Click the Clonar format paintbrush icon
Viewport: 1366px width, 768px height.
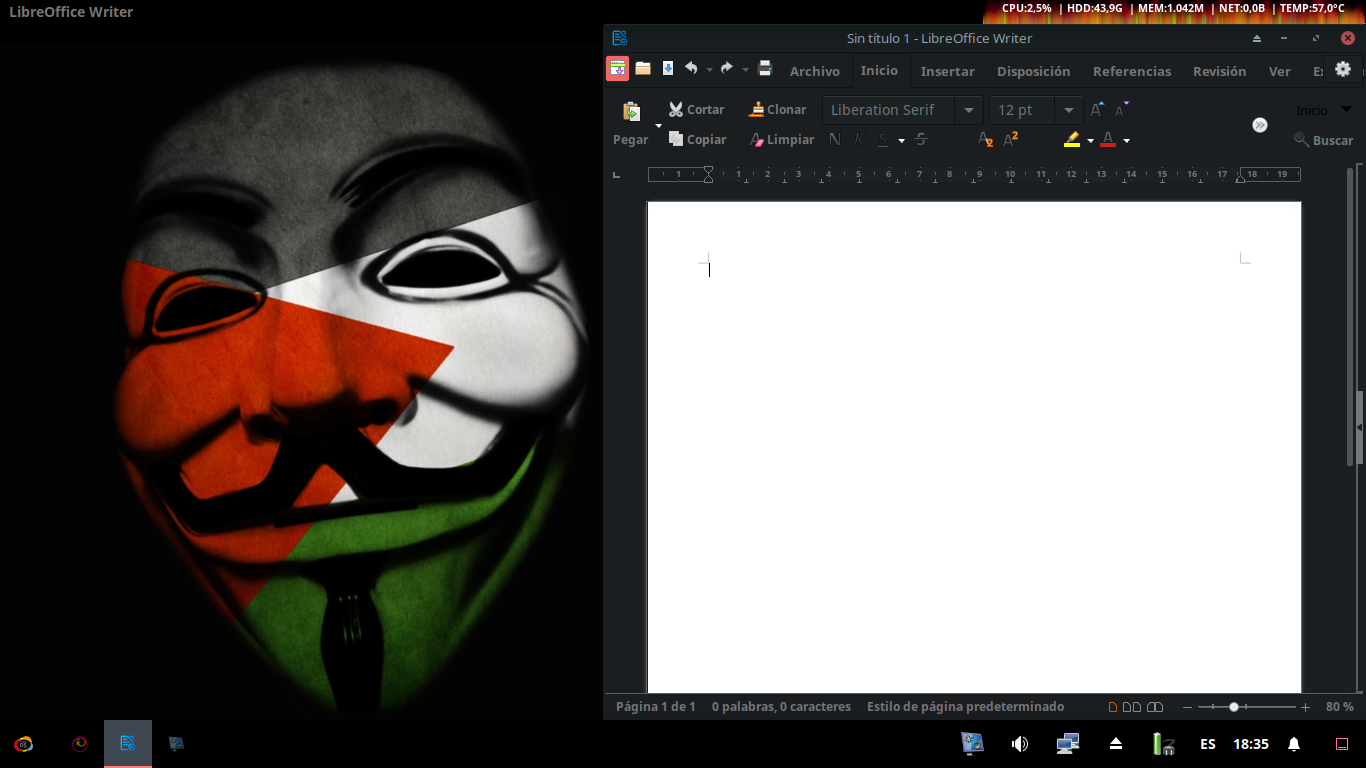pyautogui.click(x=757, y=110)
